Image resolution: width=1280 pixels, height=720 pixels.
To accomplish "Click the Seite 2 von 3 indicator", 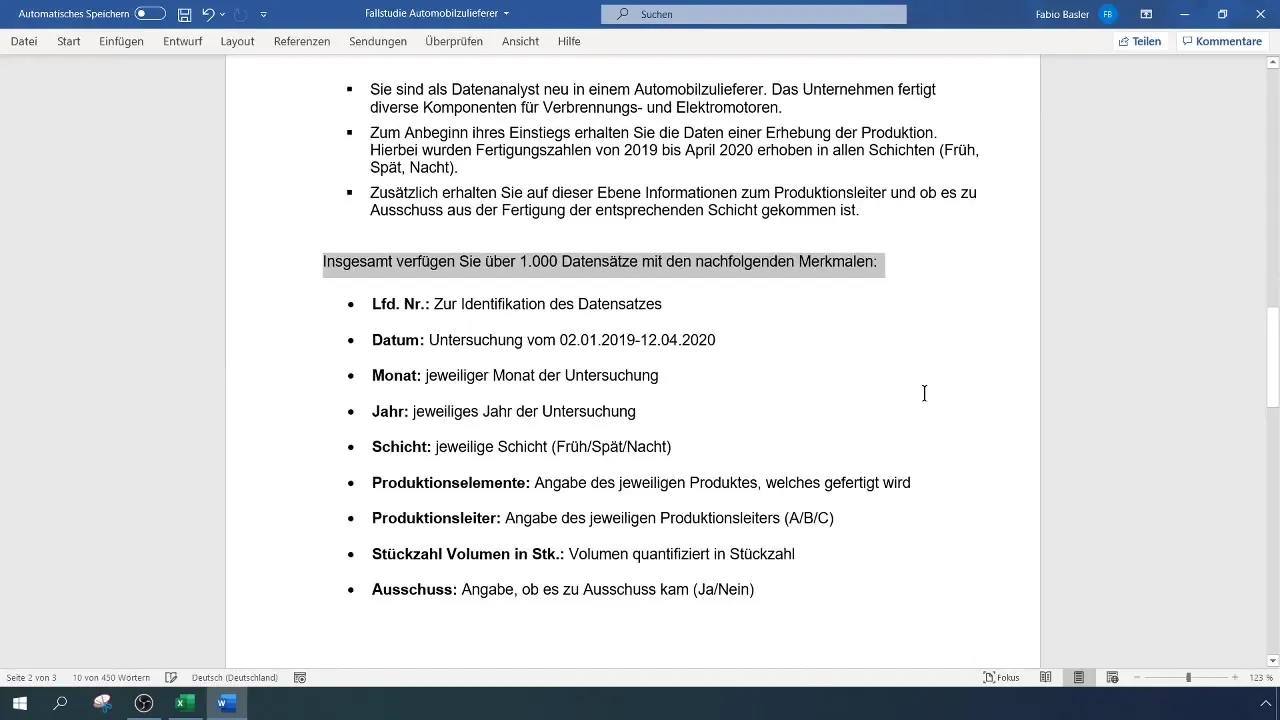I will tap(31, 677).
